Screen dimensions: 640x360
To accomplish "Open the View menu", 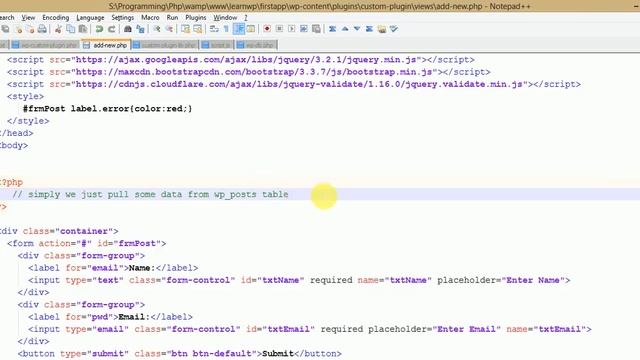I will [28, 18].
